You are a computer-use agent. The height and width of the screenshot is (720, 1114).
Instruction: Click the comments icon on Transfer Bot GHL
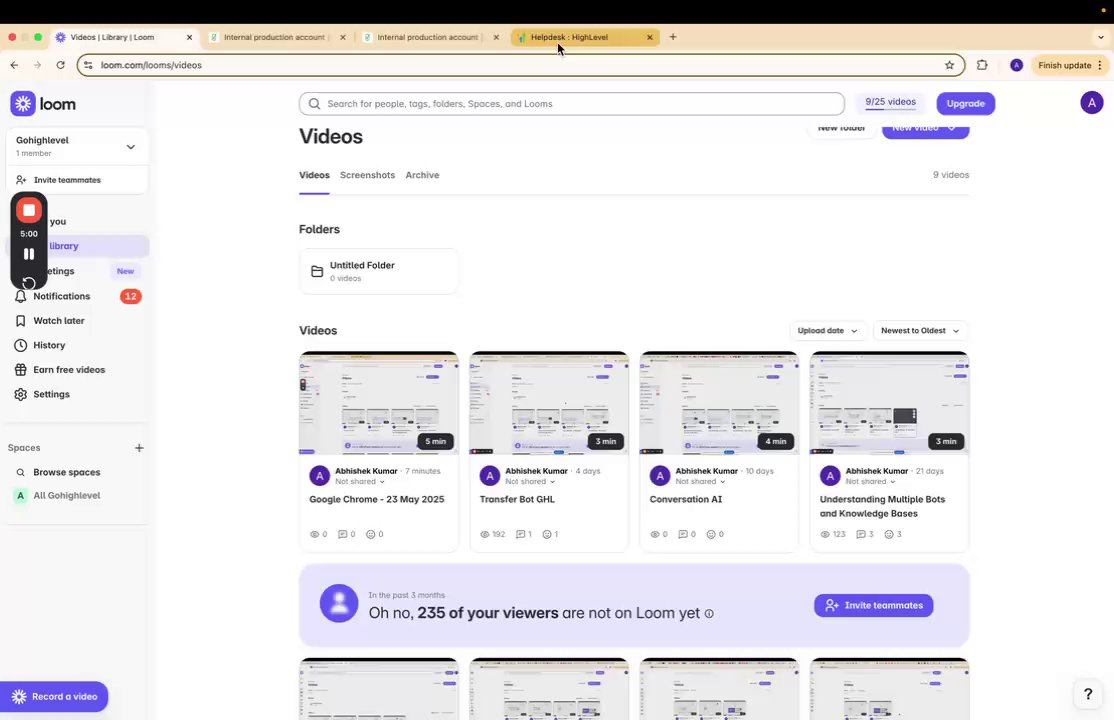pos(520,534)
